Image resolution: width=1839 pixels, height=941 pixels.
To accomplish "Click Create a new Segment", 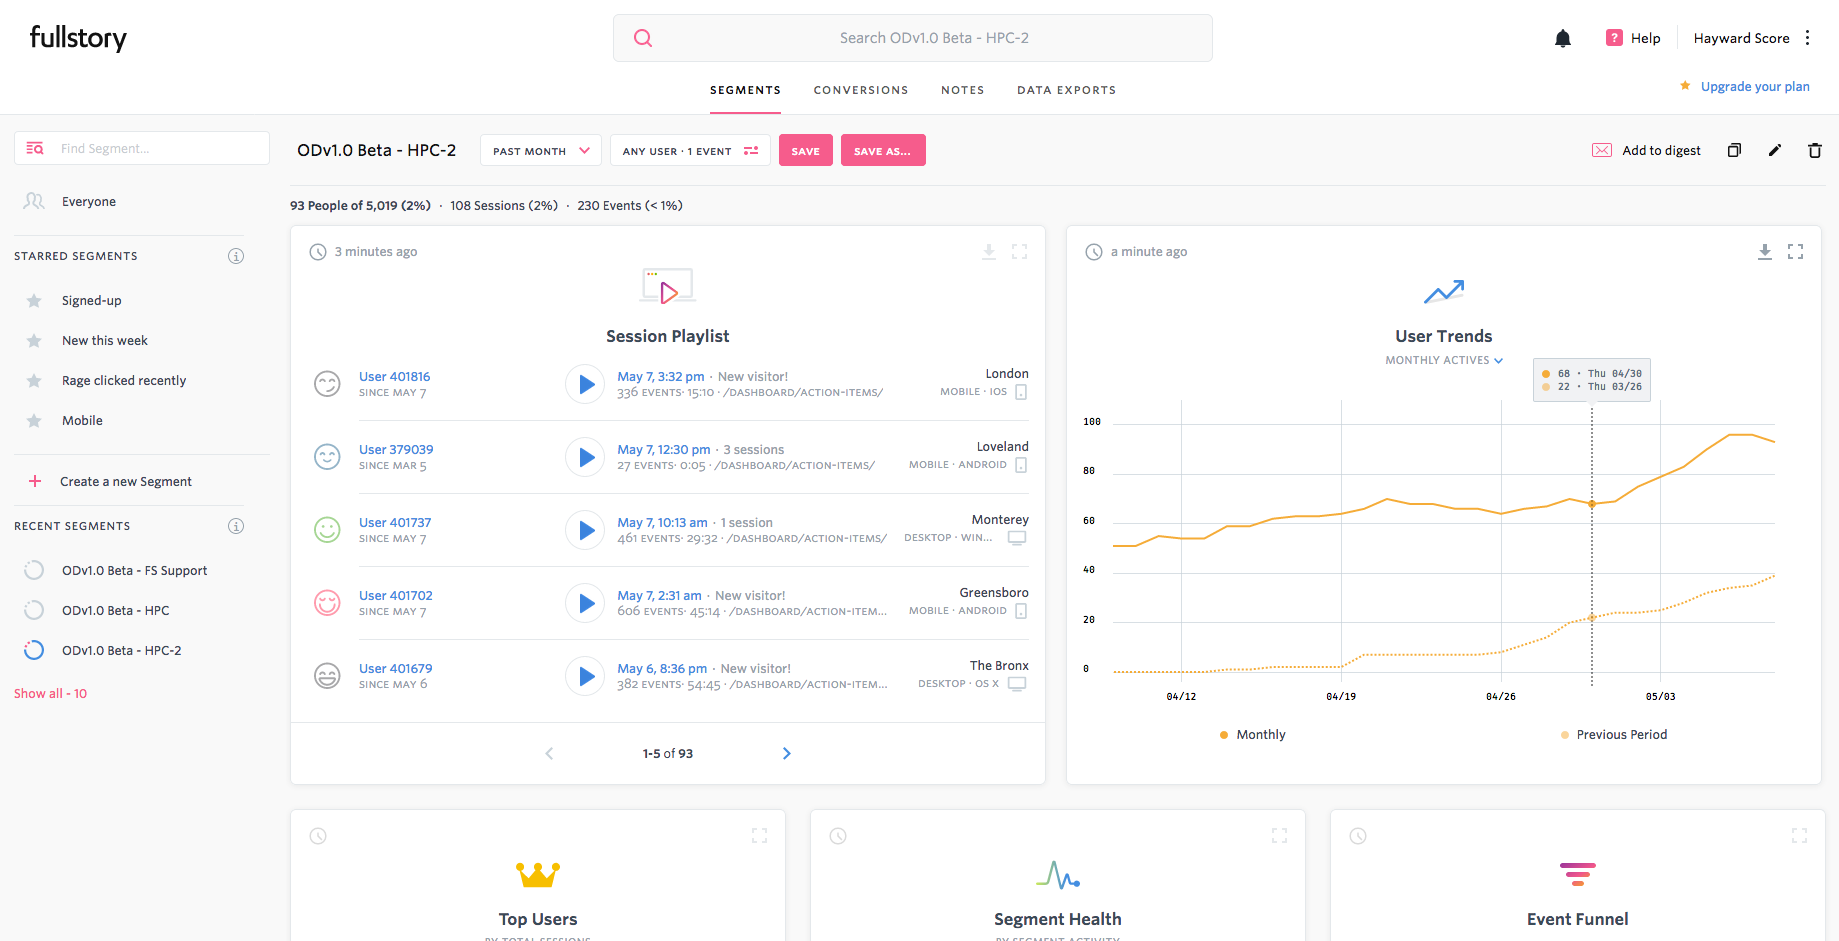I will (x=126, y=482).
